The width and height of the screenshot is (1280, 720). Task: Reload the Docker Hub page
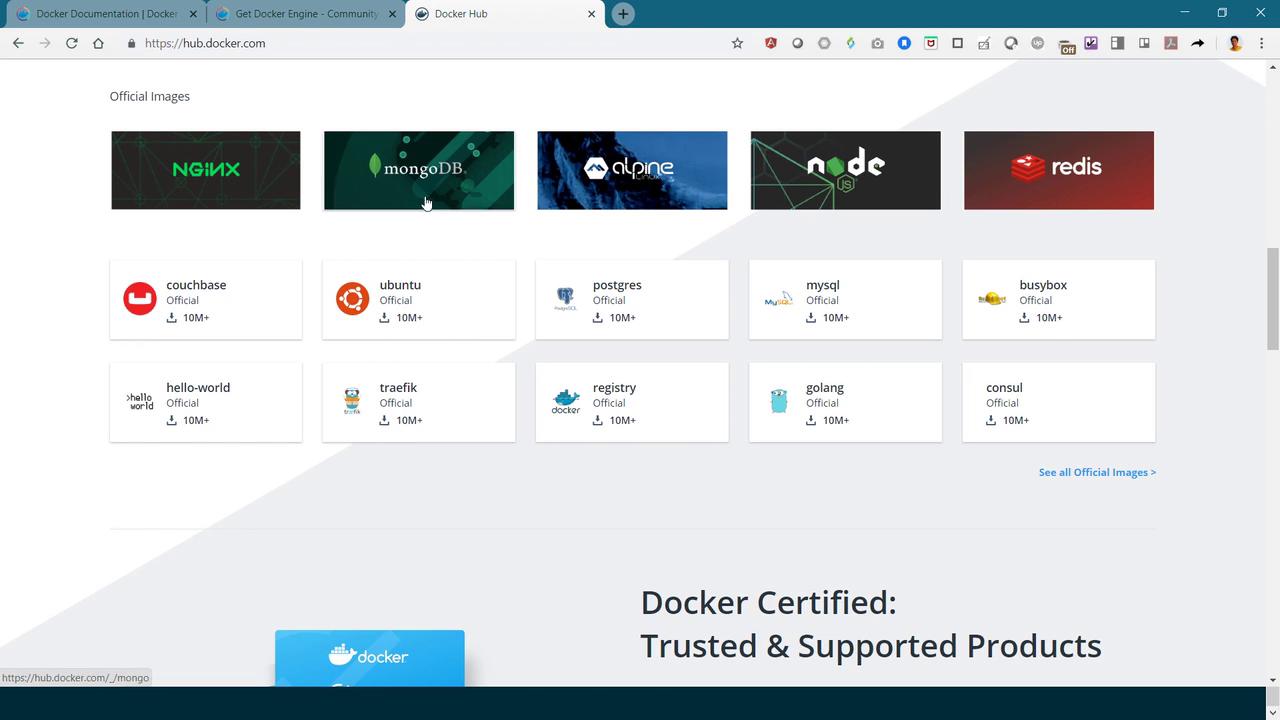click(x=72, y=43)
